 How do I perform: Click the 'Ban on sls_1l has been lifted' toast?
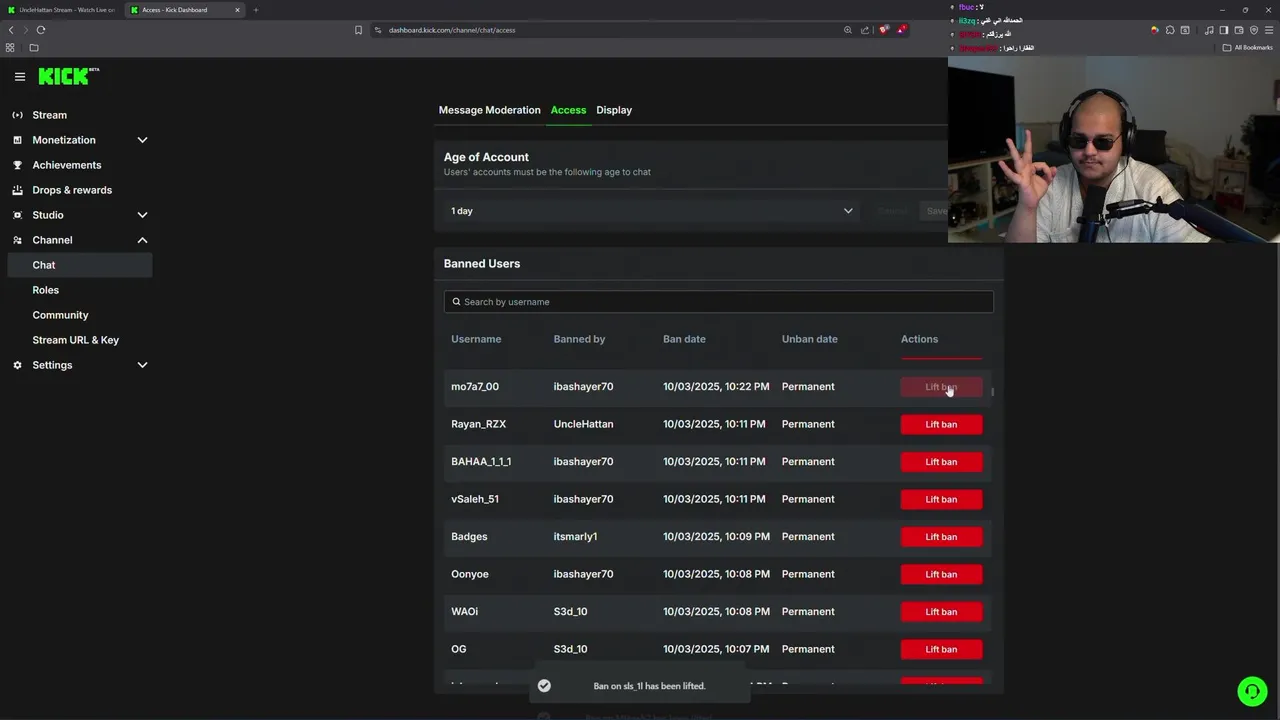pos(639,686)
